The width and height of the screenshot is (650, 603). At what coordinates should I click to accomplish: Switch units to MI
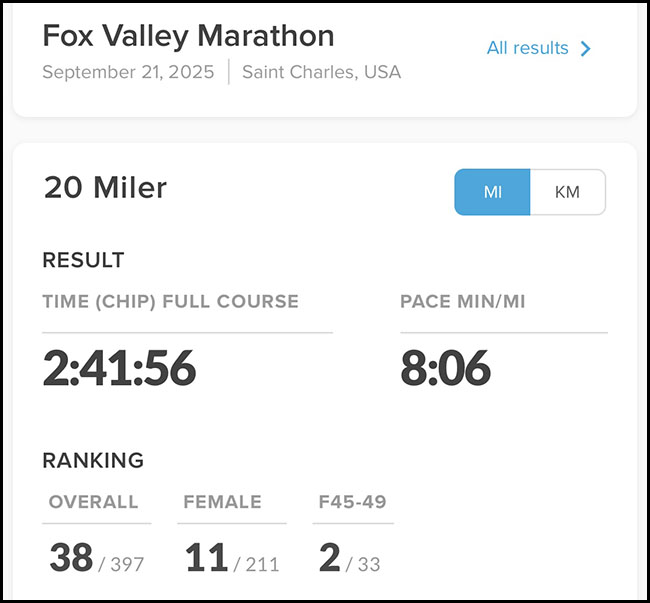coord(492,192)
